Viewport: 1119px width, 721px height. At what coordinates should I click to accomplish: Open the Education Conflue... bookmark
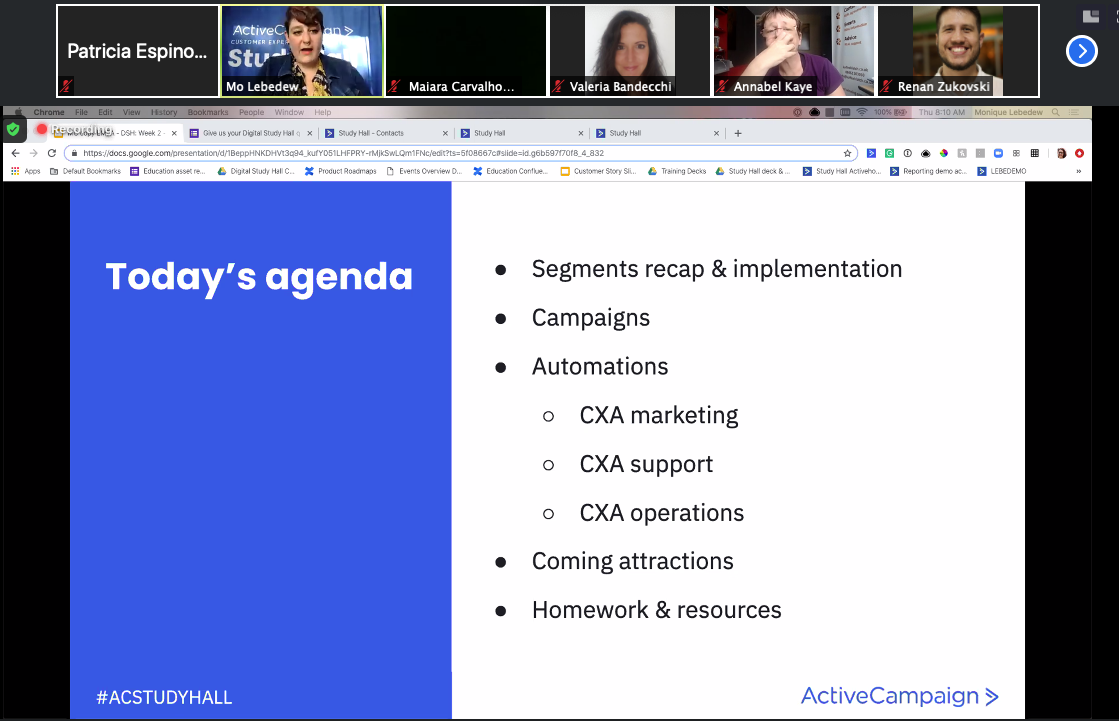click(511, 171)
